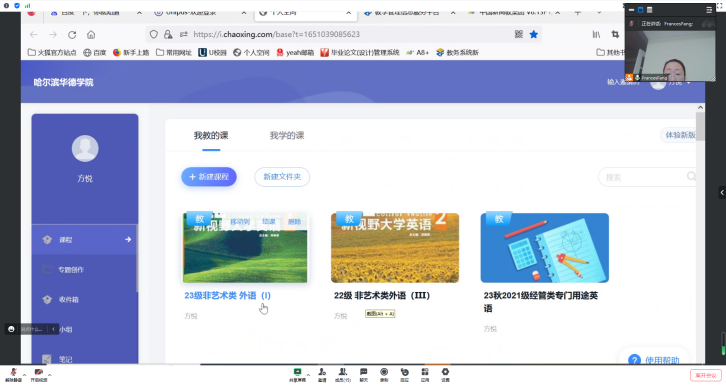
Task: Collapse the side panel chevron on right edge
Action: [x=722, y=192]
